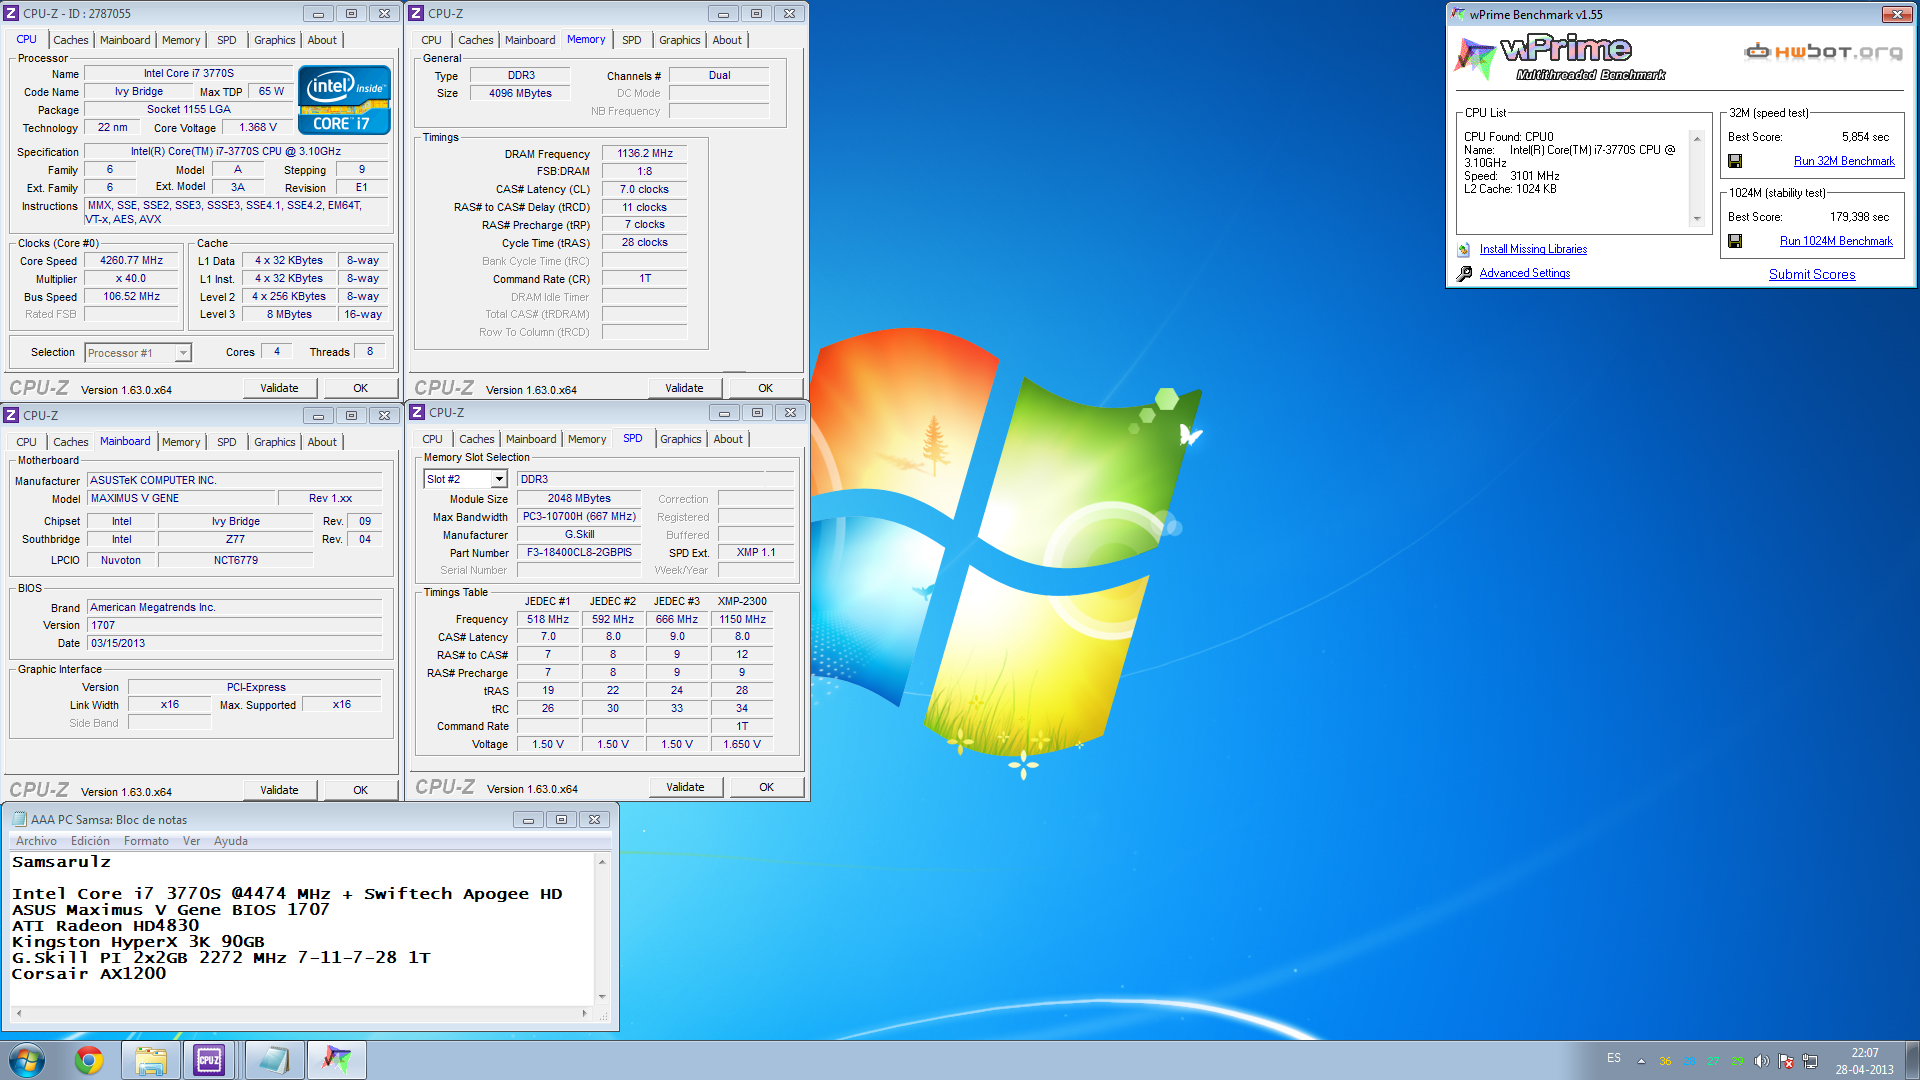Viewport: 1920px width, 1080px height.
Task: Click in the Notepad text area on Samsarulz
Action: tap(61, 862)
